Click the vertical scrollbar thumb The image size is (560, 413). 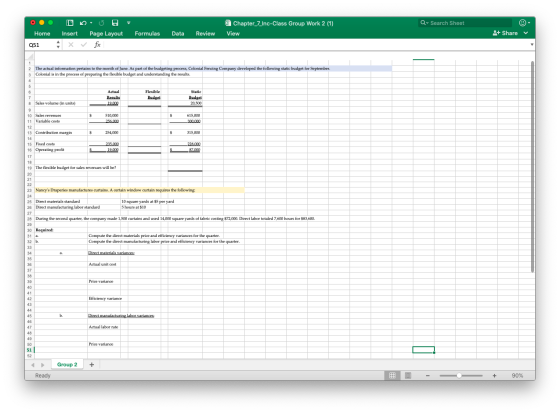click(x=532, y=166)
